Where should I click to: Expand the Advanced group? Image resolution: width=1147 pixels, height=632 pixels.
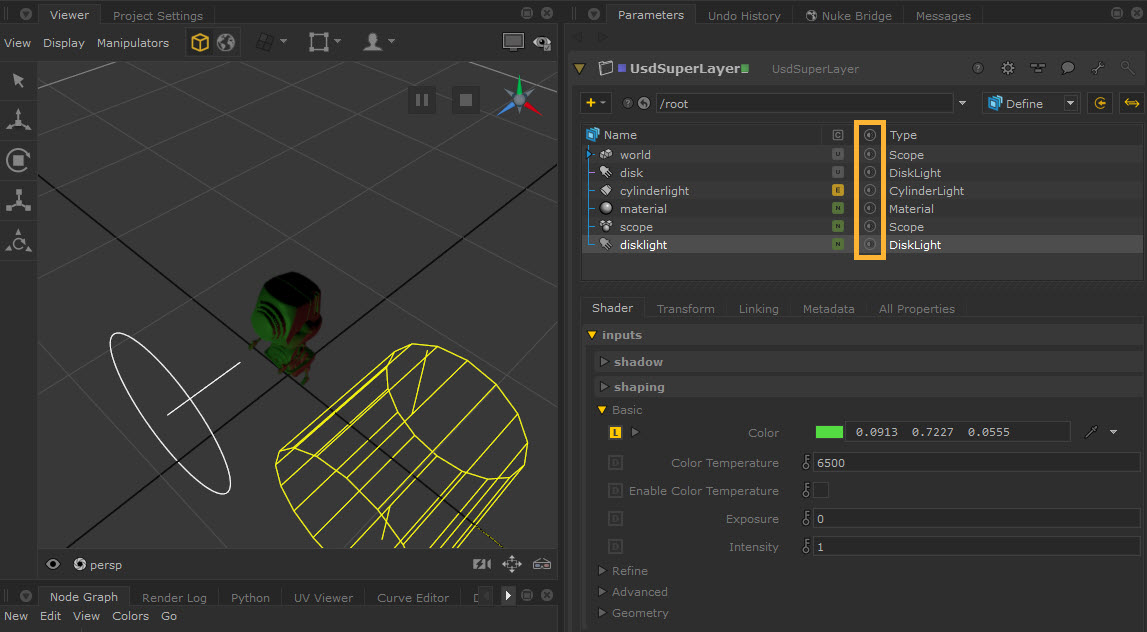click(602, 592)
